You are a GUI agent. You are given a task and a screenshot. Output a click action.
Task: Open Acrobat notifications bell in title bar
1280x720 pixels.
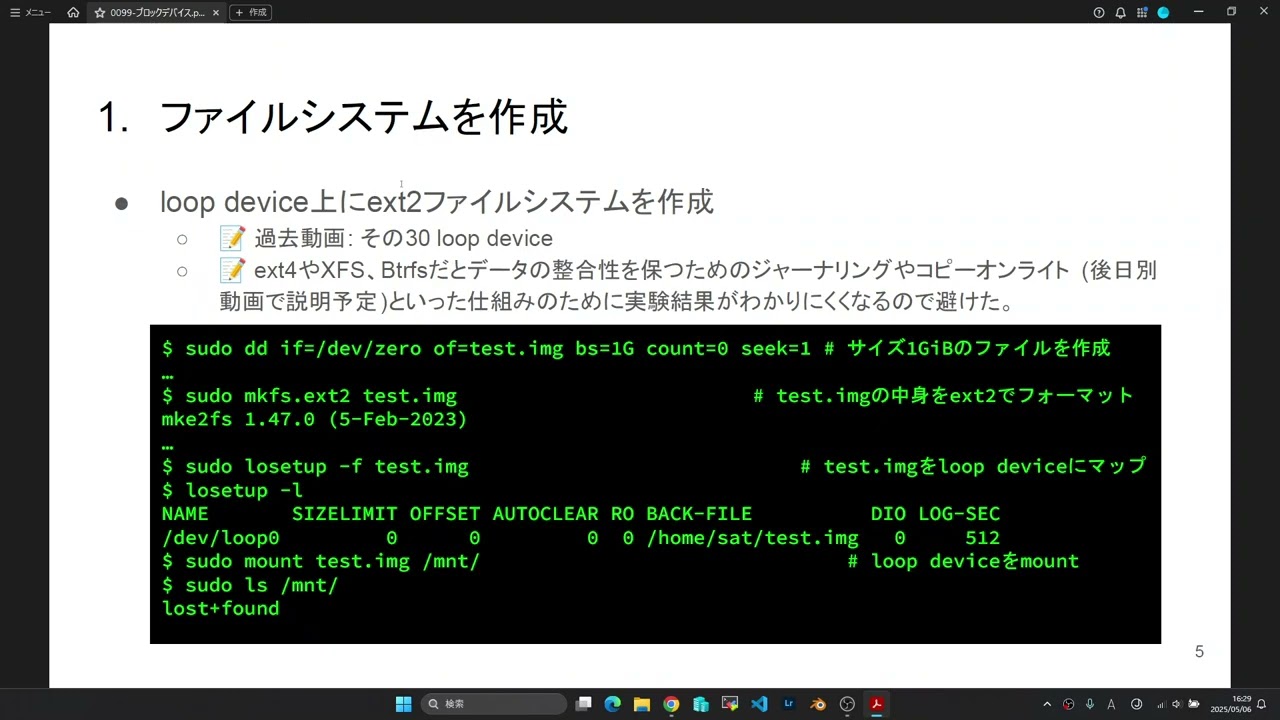pos(1120,12)
